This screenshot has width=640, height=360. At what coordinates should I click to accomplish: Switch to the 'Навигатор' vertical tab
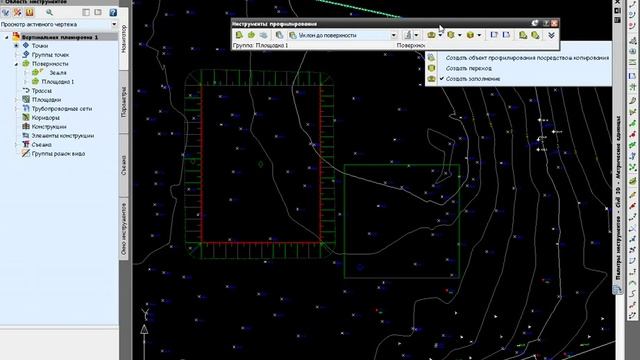[124, 39]
